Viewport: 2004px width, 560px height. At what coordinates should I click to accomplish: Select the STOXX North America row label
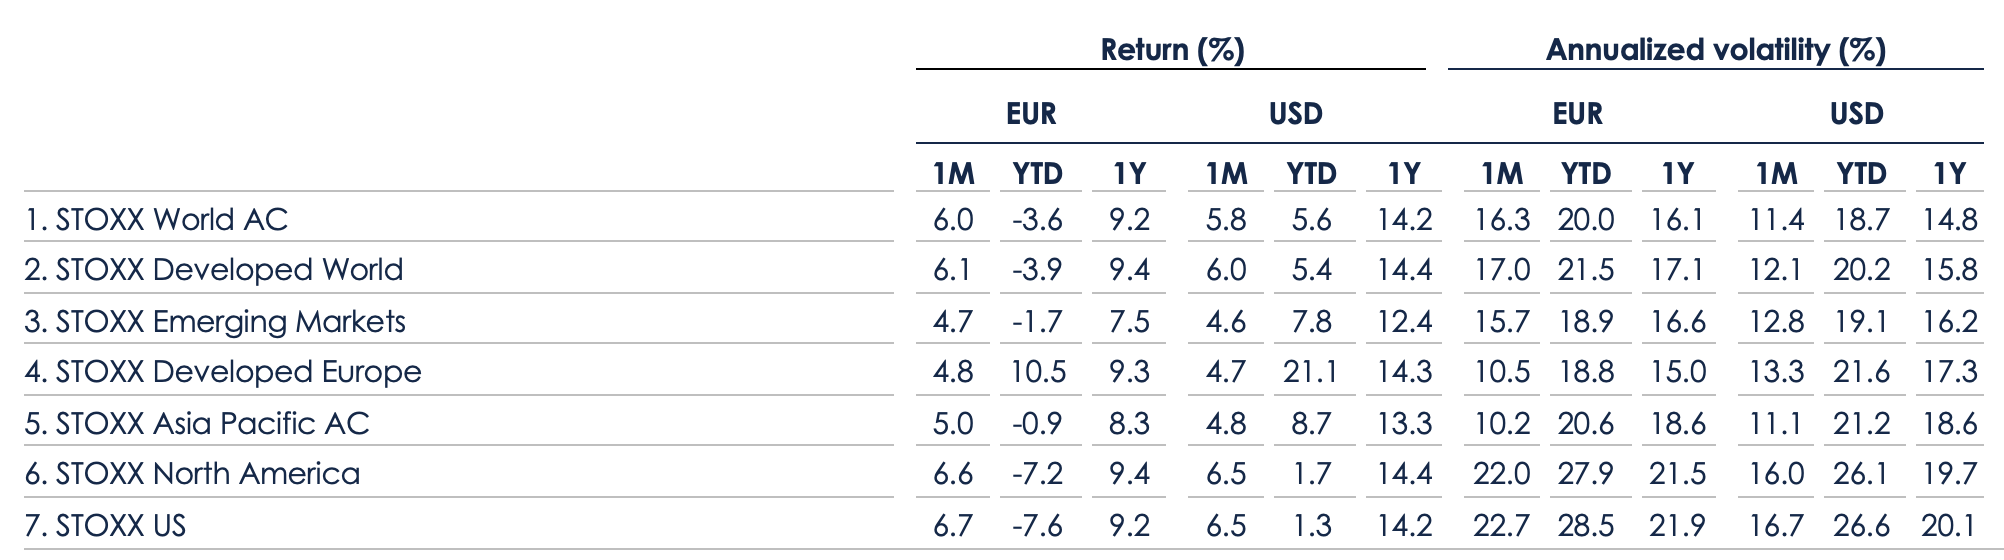coord(192,474)
